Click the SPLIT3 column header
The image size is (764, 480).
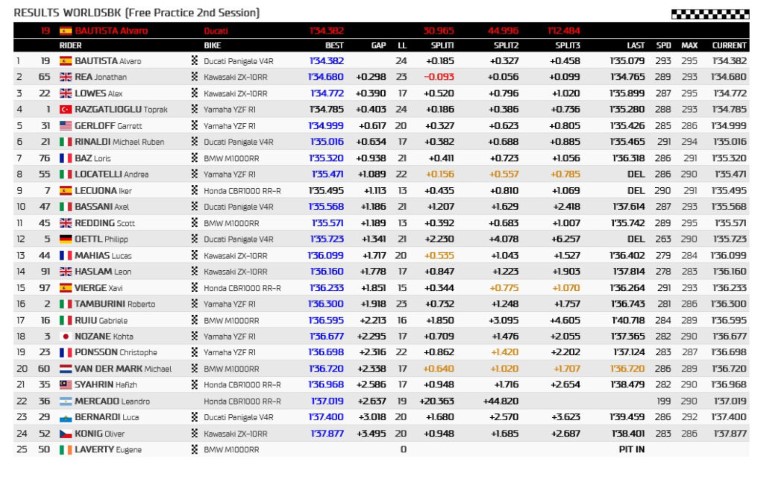pos(568,45)
